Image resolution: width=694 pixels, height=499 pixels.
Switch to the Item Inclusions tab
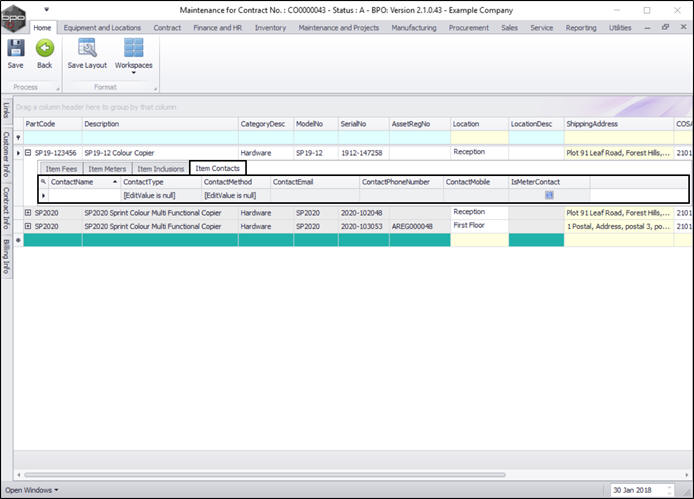160,169
